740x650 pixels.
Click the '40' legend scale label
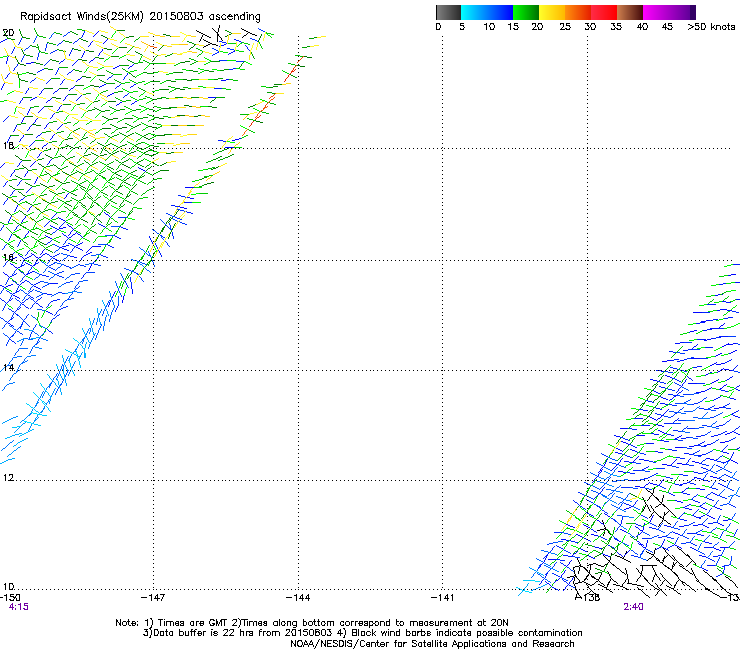tap(642, 27)
